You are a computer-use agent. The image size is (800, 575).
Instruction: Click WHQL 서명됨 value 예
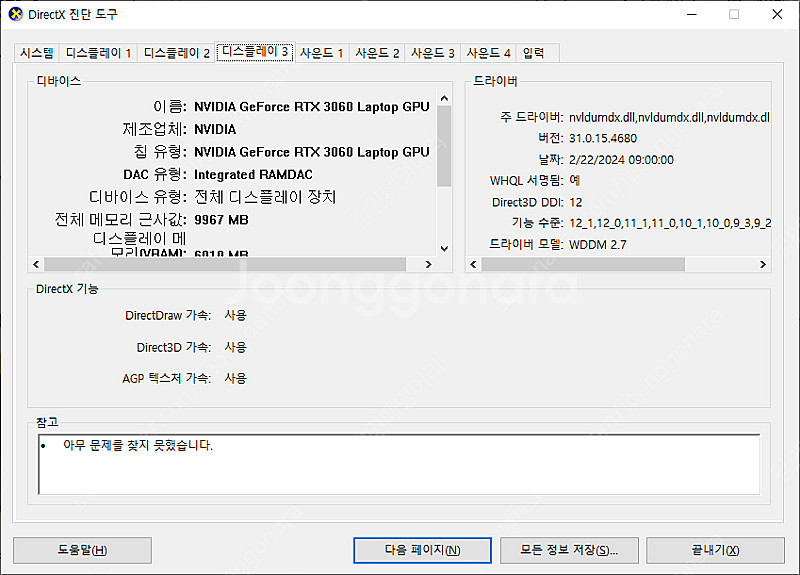coord(574,181)
